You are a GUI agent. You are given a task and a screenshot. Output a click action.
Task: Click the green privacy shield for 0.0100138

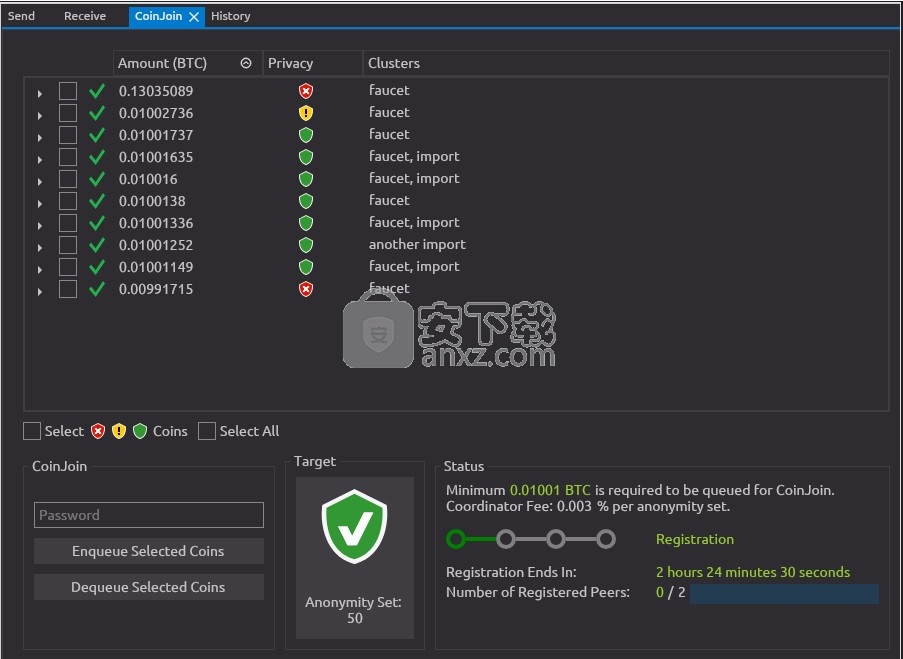306,201
